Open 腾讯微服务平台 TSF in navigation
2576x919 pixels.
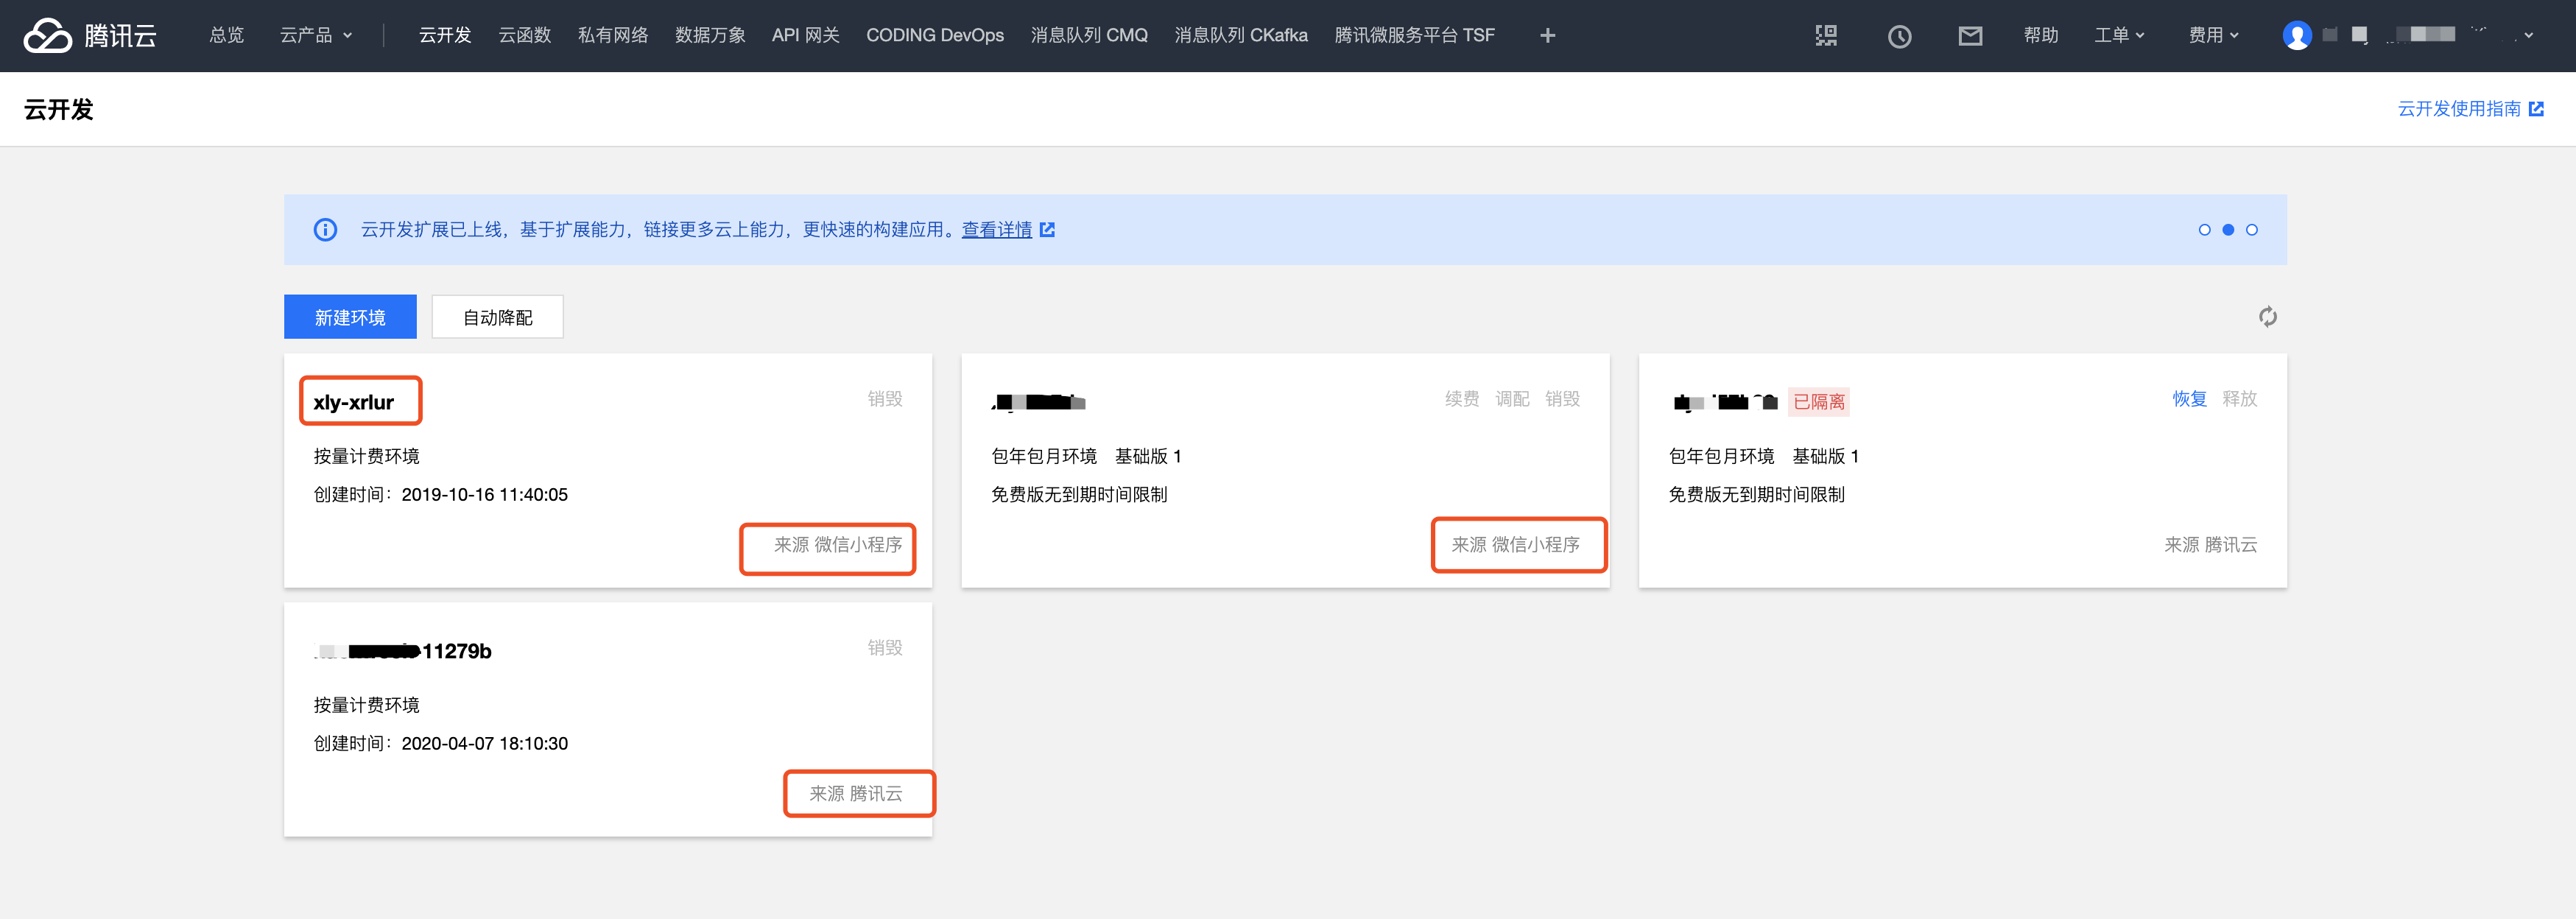(1414, 36)
